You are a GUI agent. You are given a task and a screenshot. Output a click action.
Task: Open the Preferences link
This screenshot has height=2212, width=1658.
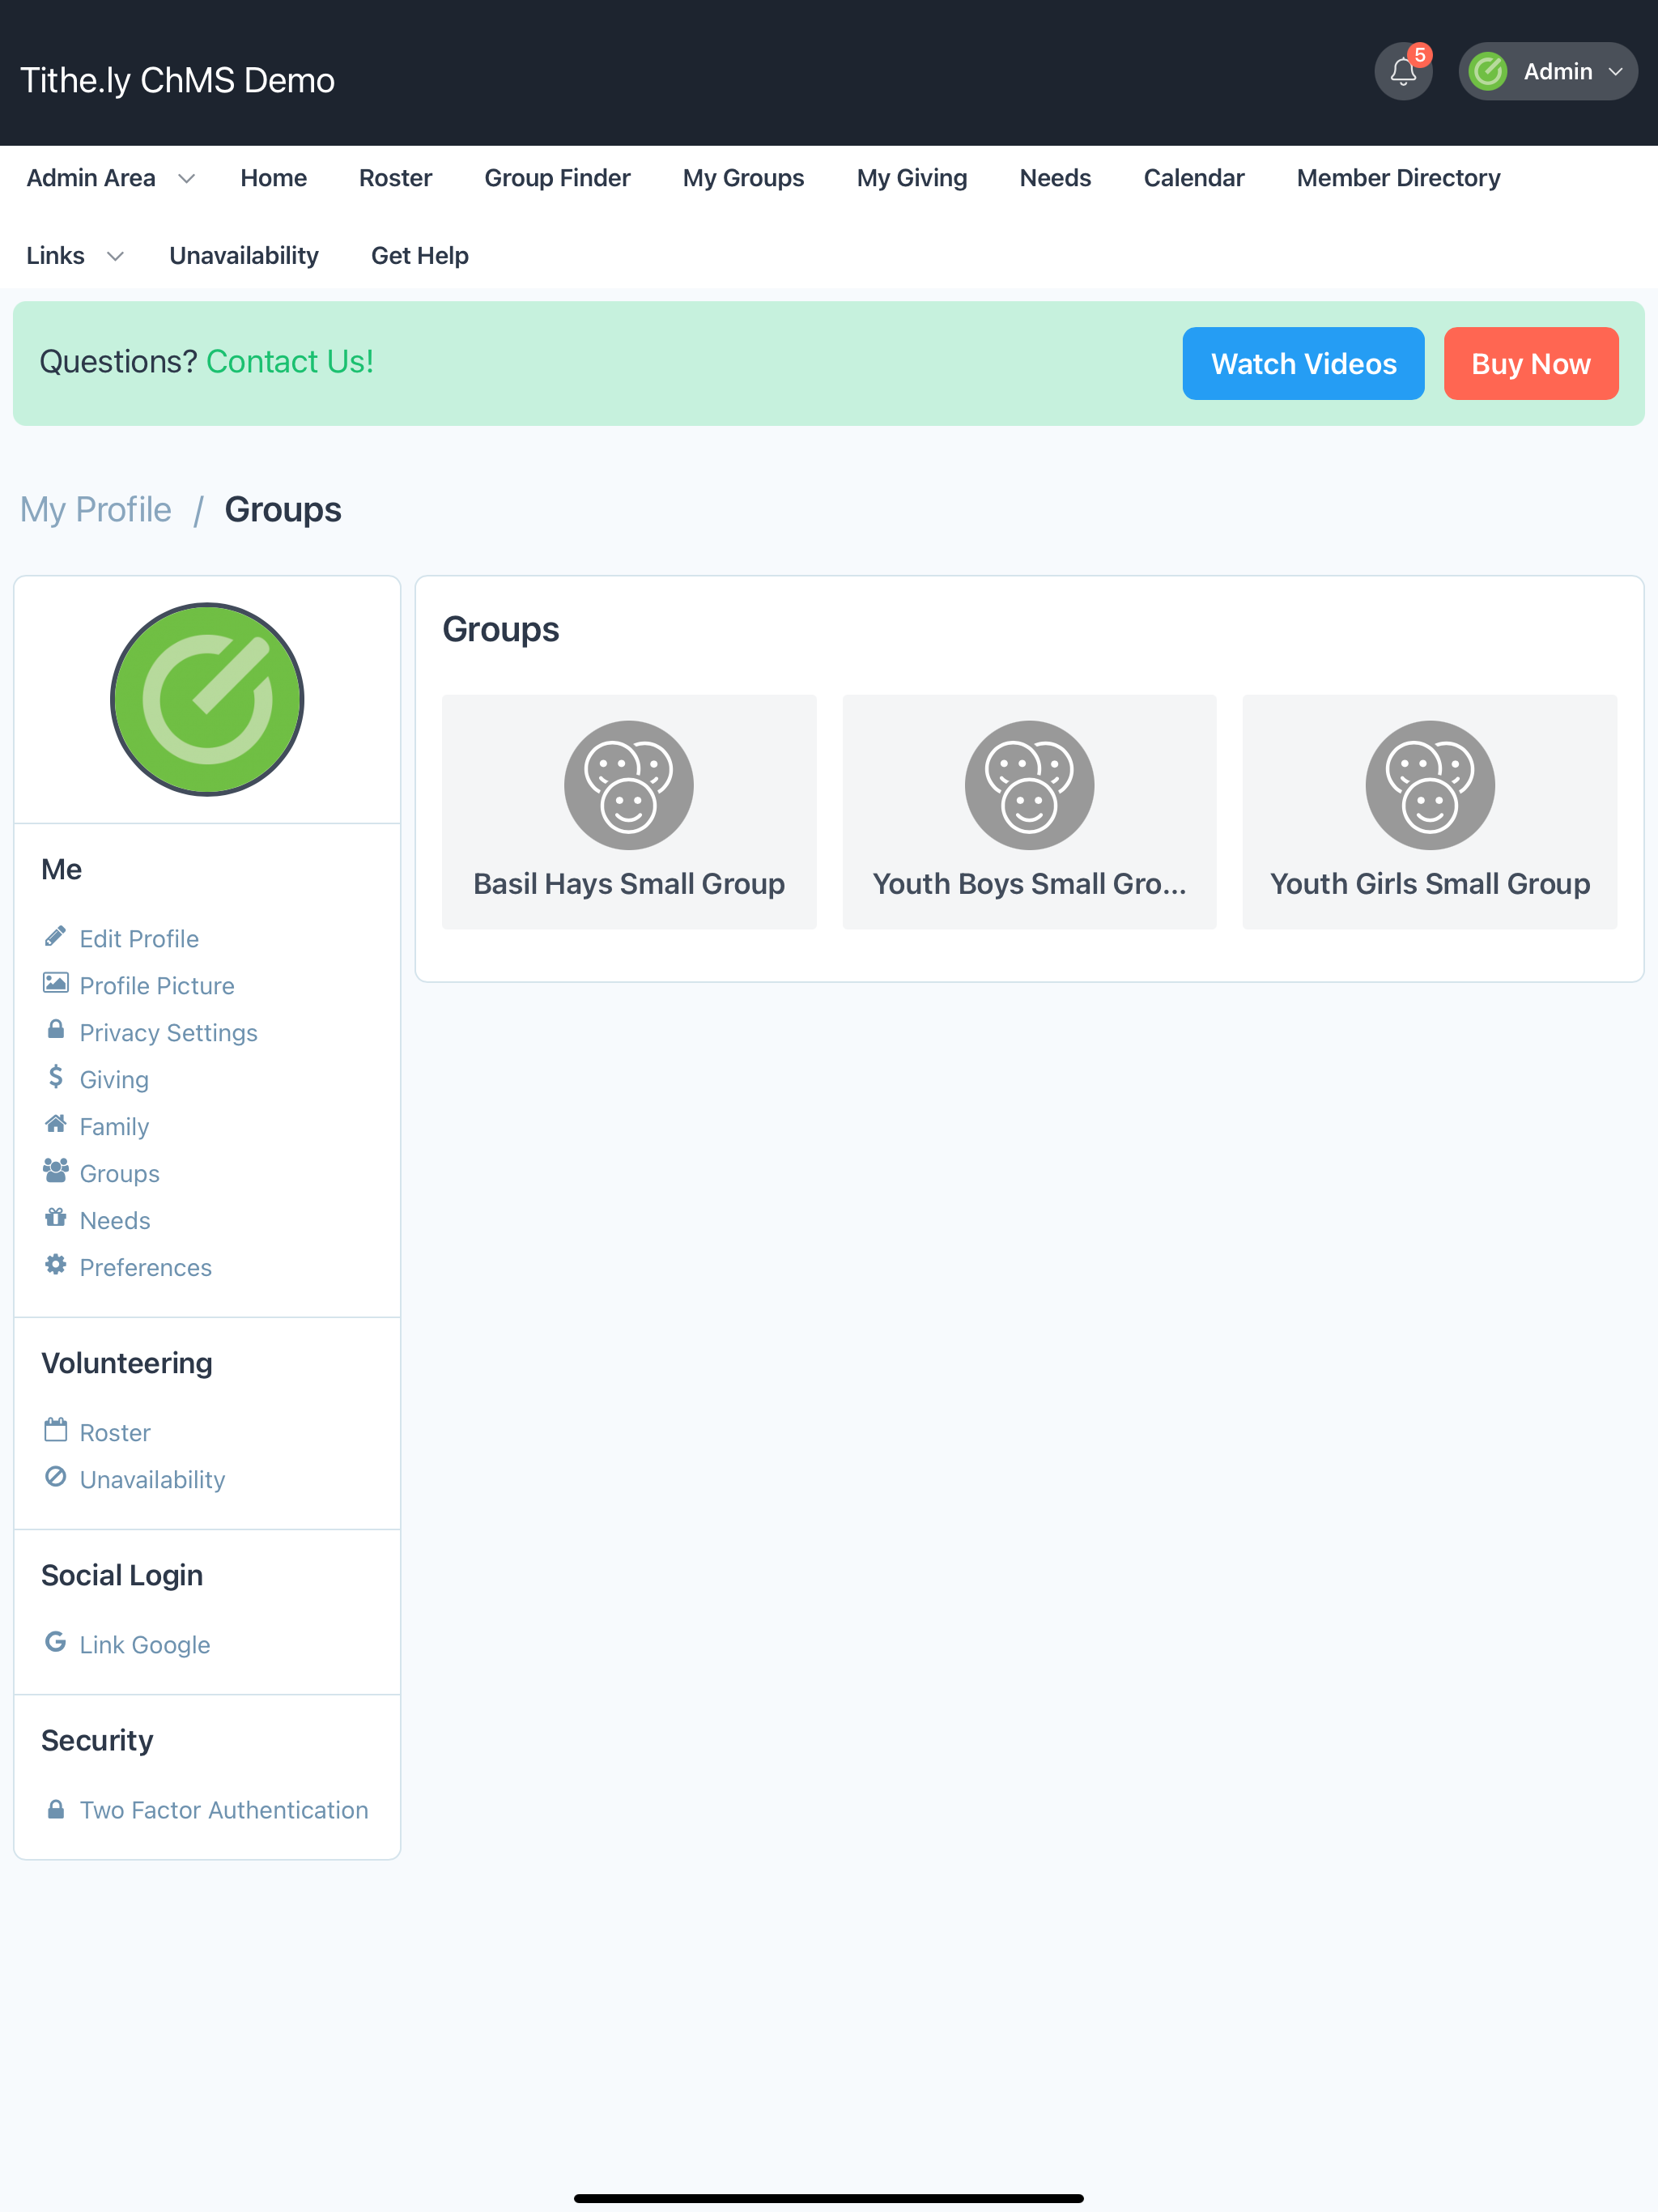(145, 1268)
